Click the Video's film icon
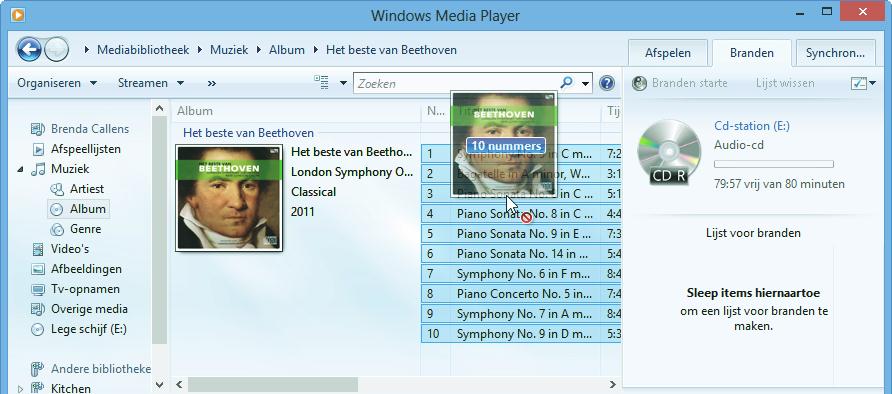 click(x=38, y=249)
